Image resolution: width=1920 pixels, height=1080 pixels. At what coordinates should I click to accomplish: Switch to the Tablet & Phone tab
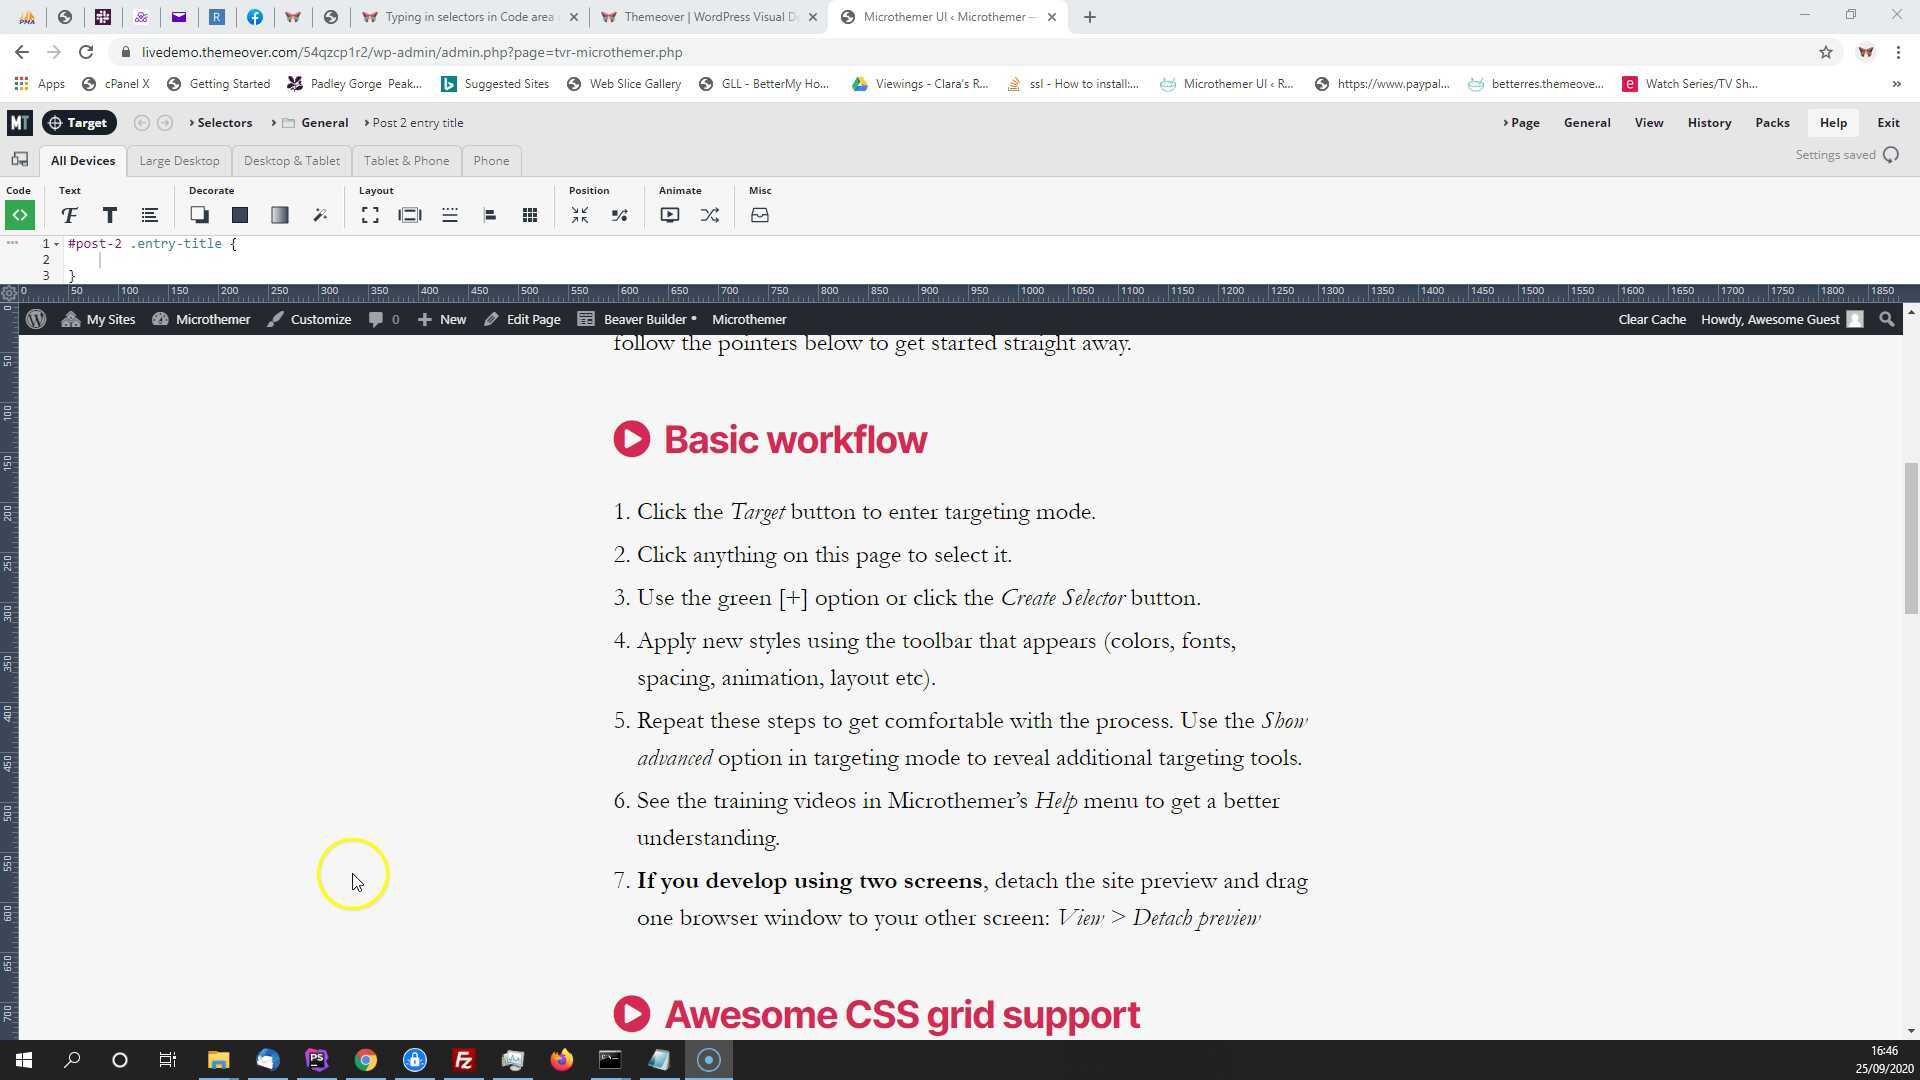406,161
